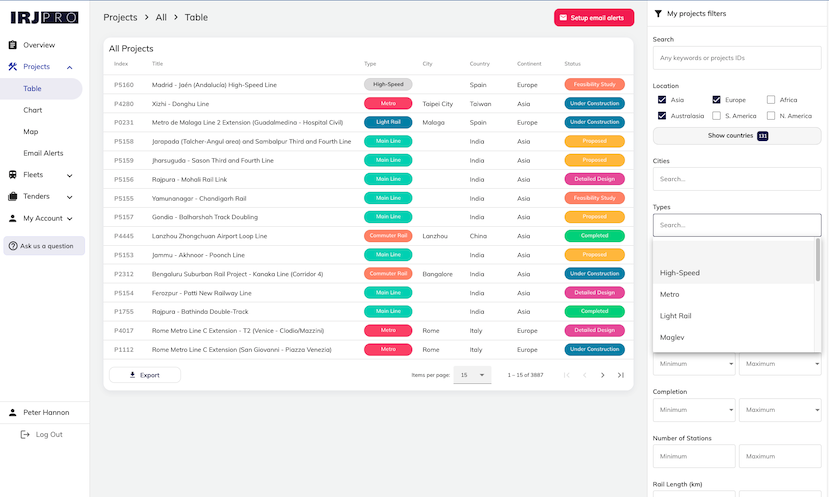
Task: Open the Completion Minimum dropdown
Action: click(693, 410)
